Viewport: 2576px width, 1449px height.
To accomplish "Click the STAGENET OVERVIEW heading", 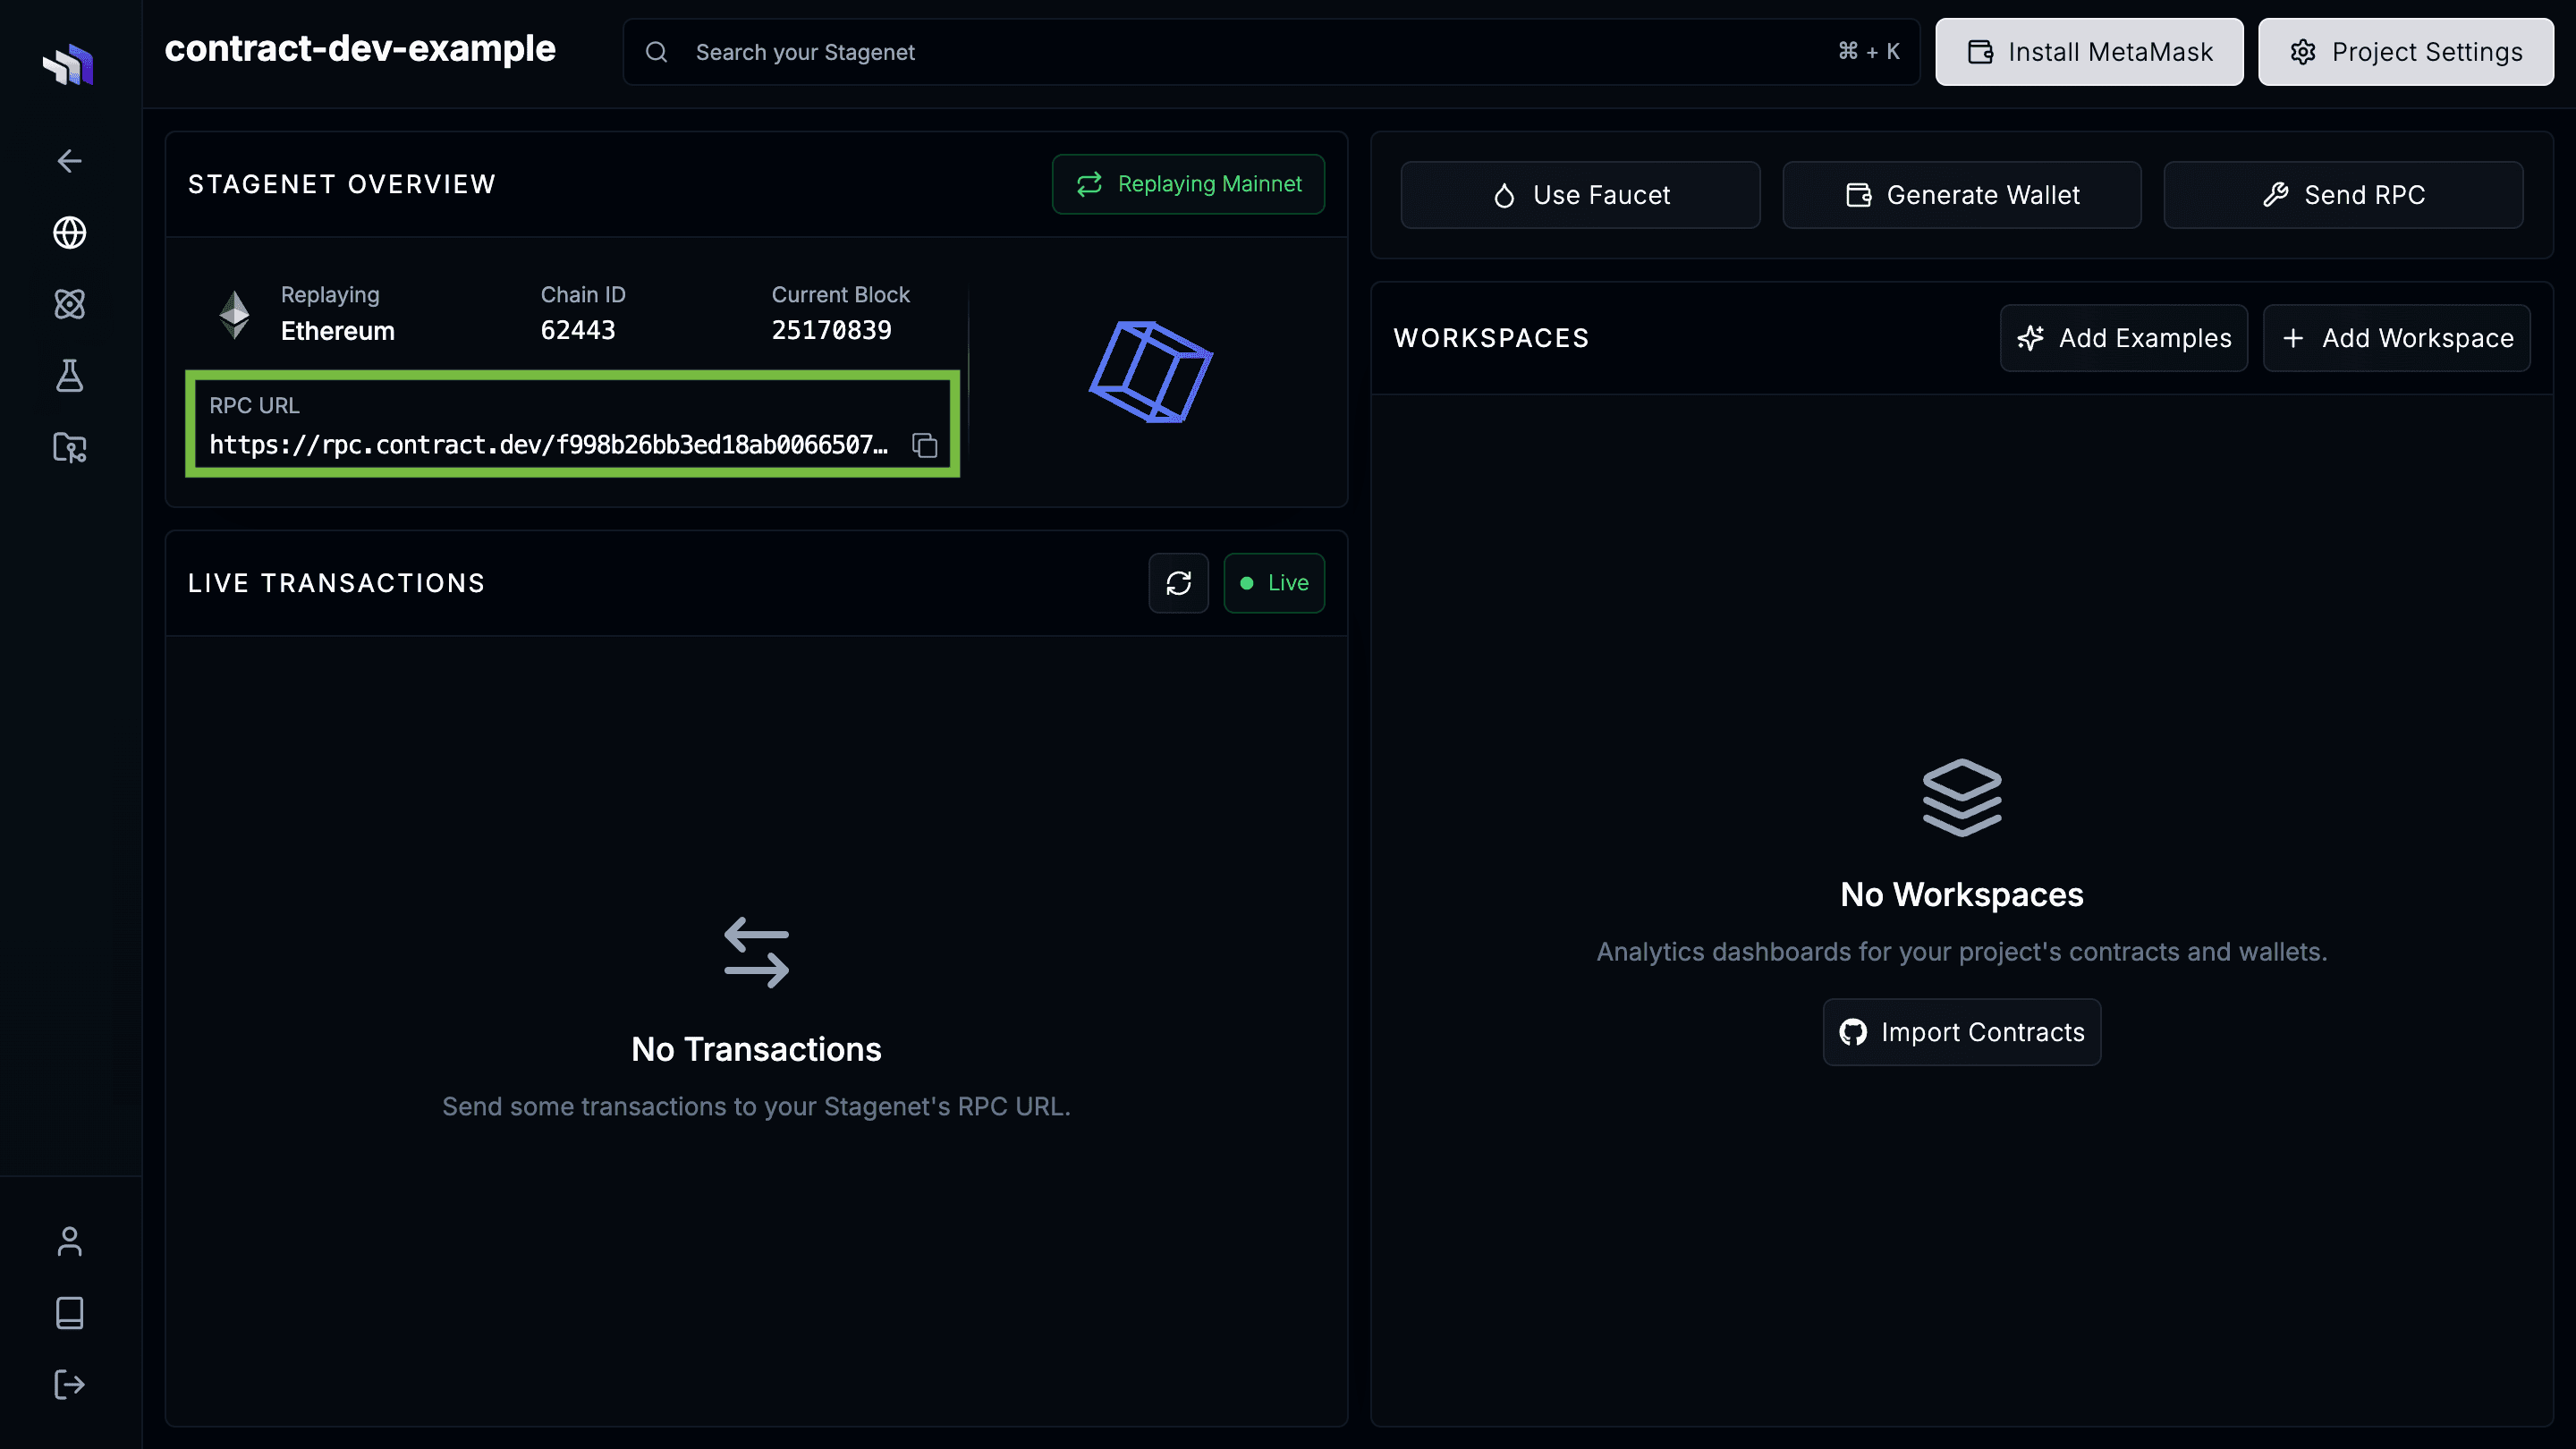I will 342,184.
